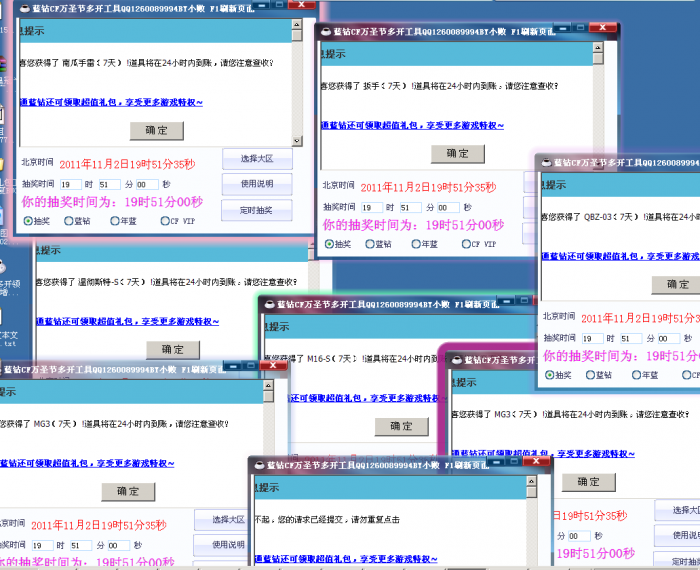Screen dimensions: 700x570
Task: Click hour field 19 in 扳手 window
Action: pos(371,208)
